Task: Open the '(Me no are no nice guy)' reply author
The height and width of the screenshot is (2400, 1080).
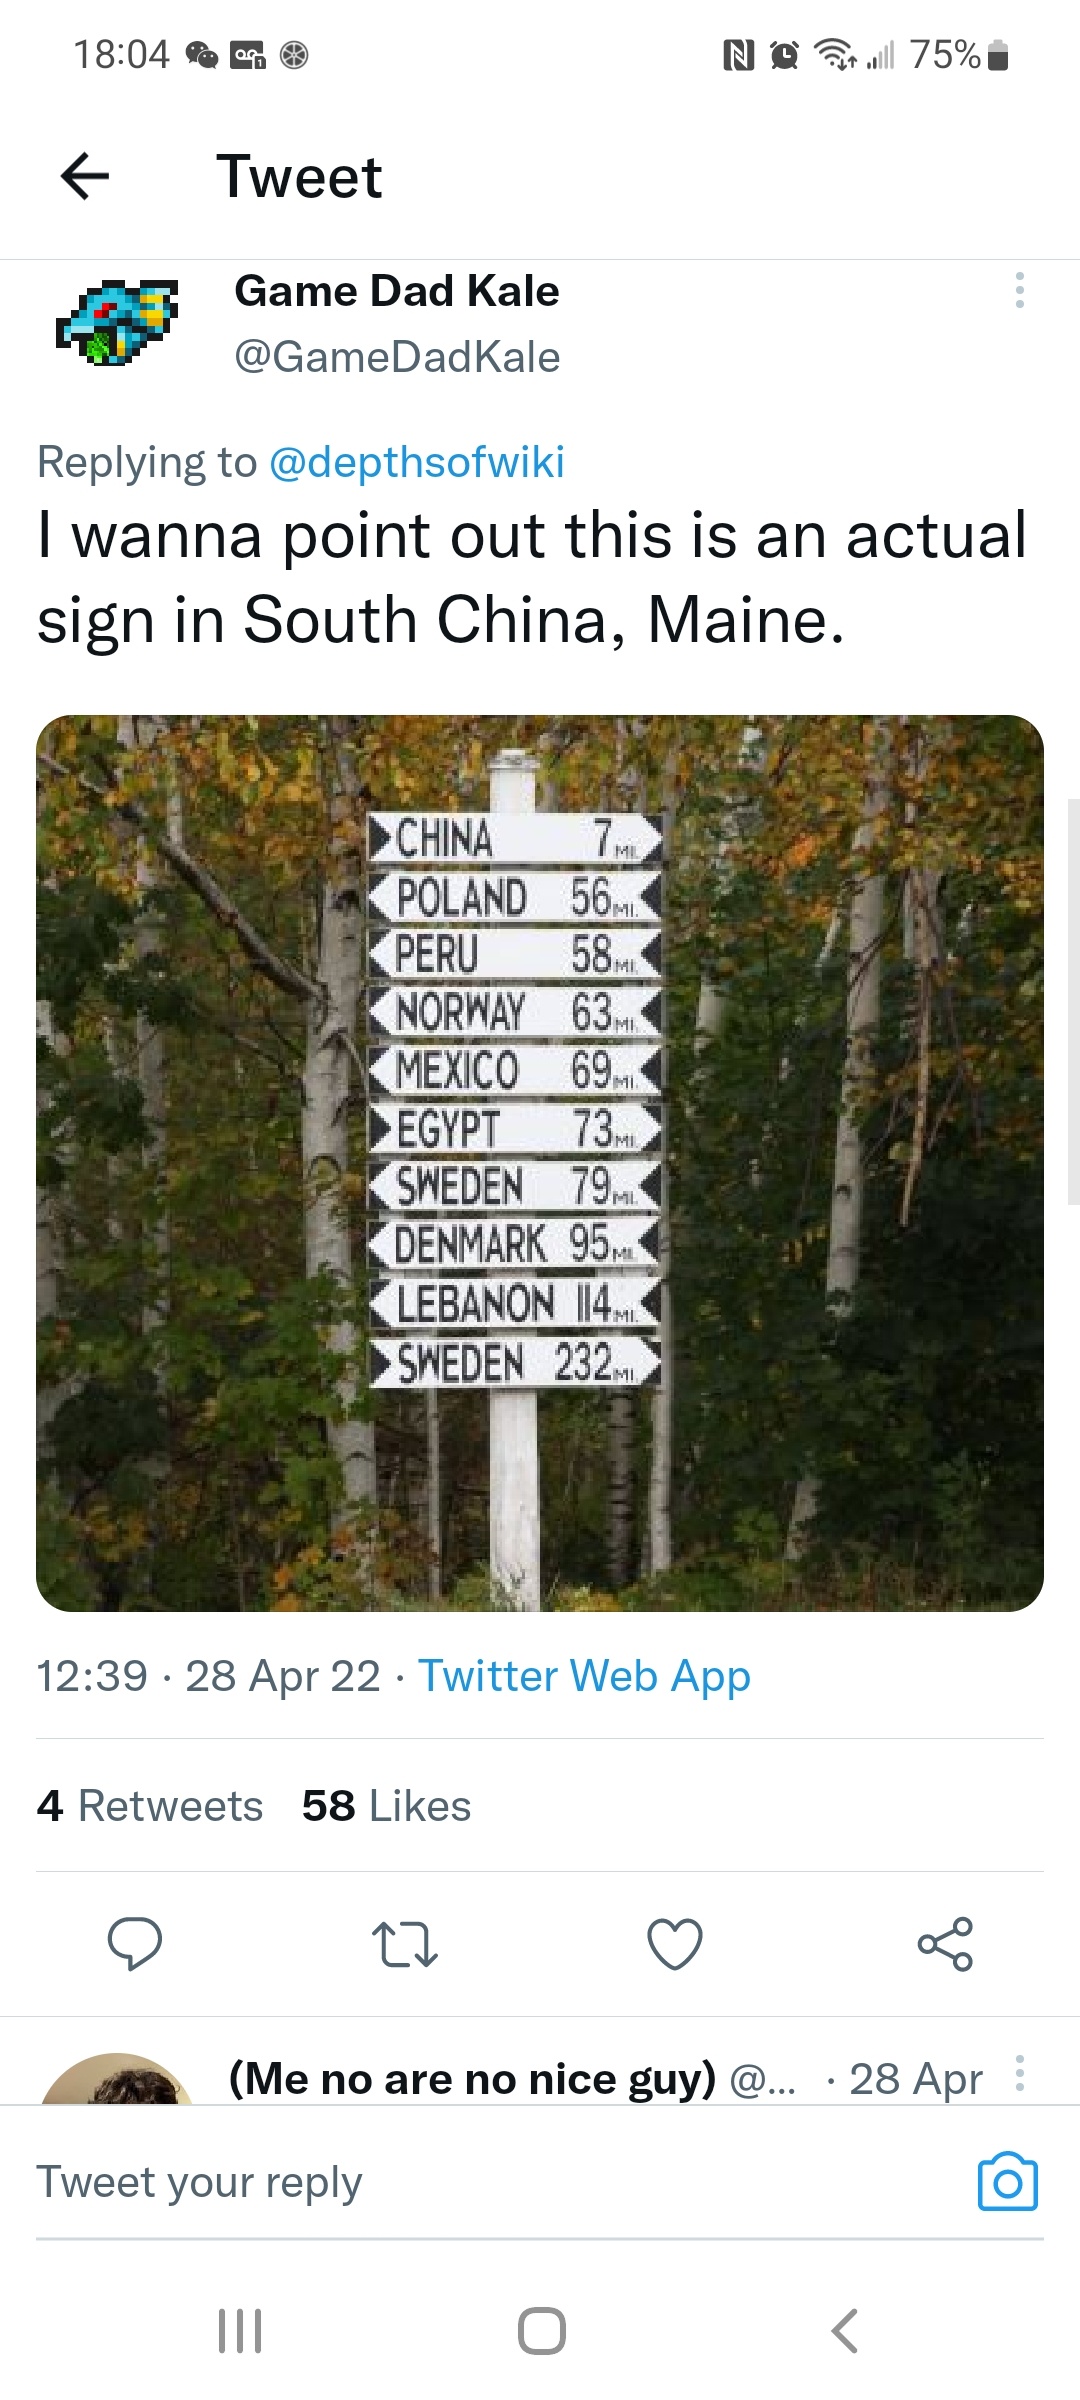Action: click(472, 2079)
